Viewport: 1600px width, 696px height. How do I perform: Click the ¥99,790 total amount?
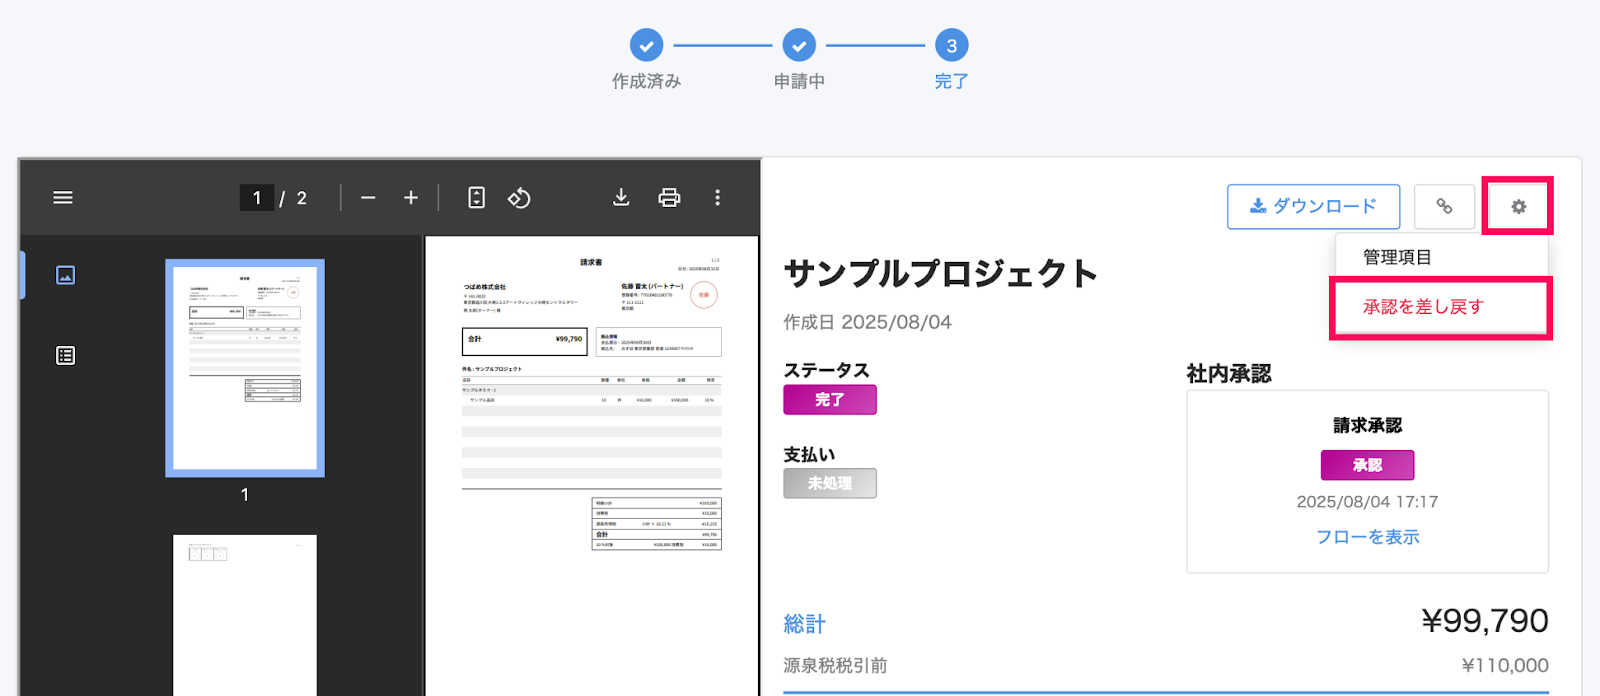click(1485, 621)
